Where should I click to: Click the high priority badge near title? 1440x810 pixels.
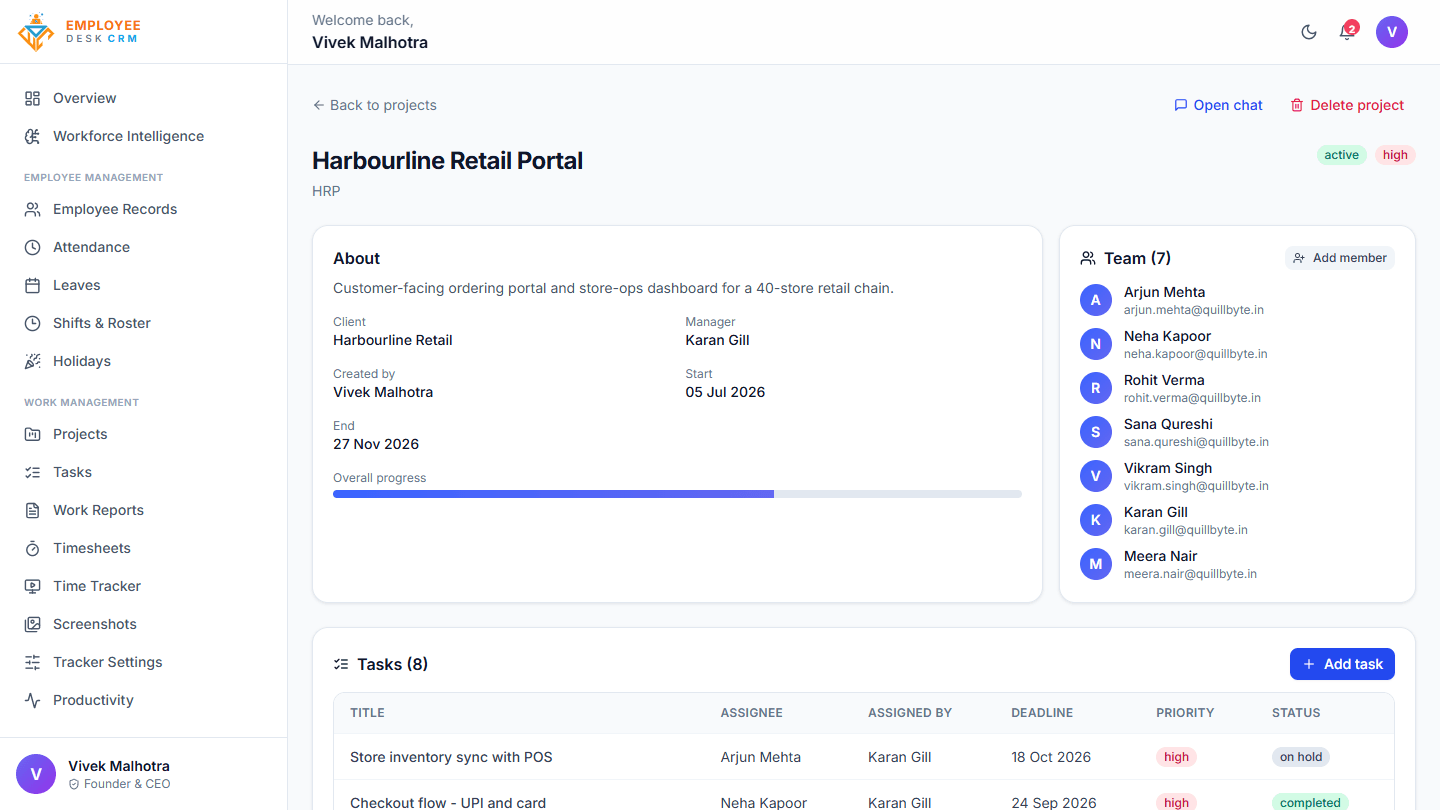[1395, 155]
